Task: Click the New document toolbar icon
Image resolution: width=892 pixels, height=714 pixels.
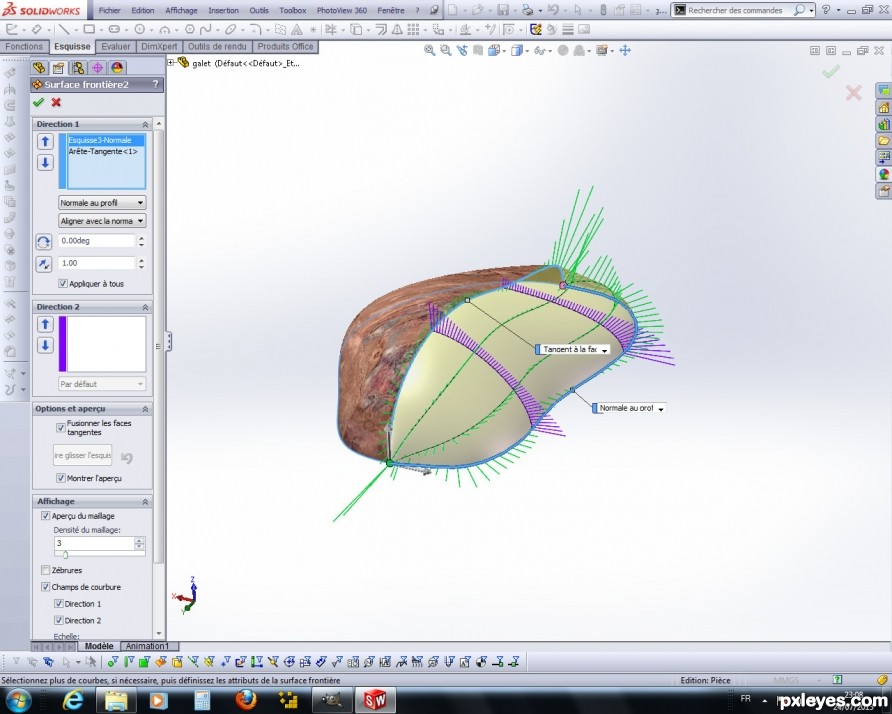Action: tap(452, 10)
